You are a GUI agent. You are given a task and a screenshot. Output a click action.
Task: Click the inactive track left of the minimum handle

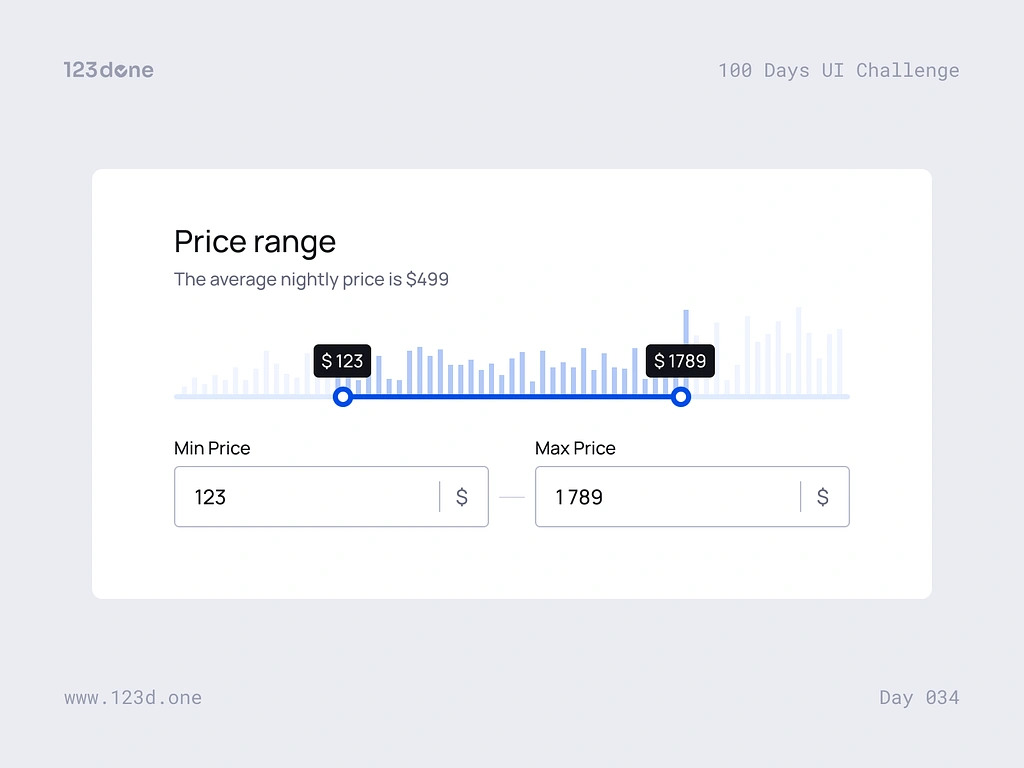coord(254,397)
